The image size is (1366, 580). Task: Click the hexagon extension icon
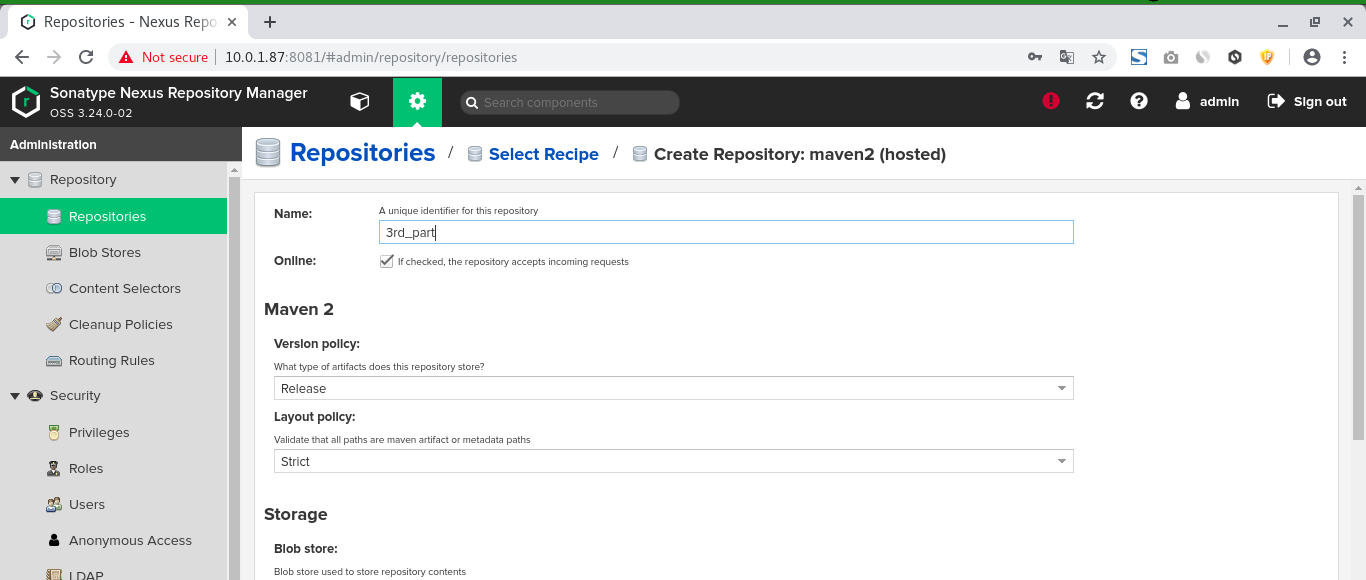tap(1235, 57)
